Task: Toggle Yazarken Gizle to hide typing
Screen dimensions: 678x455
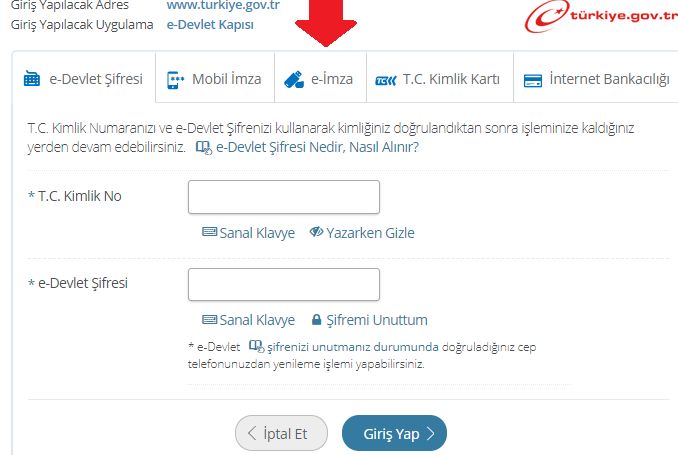Action: click(362, 233)
